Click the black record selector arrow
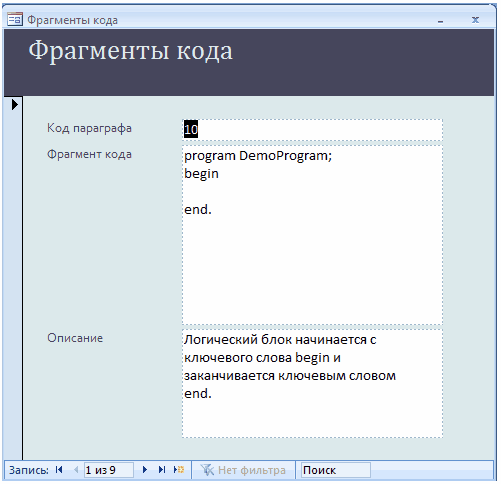The image size is (501, 484). (x=15, y=104)
